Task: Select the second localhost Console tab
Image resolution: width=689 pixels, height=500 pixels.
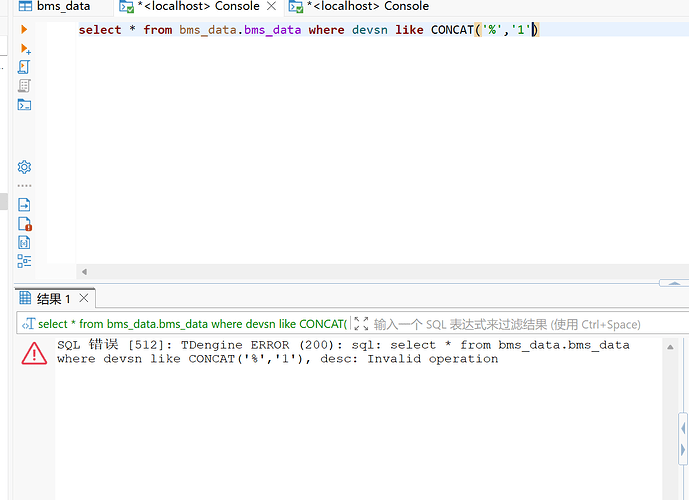Action: (359, 6)
